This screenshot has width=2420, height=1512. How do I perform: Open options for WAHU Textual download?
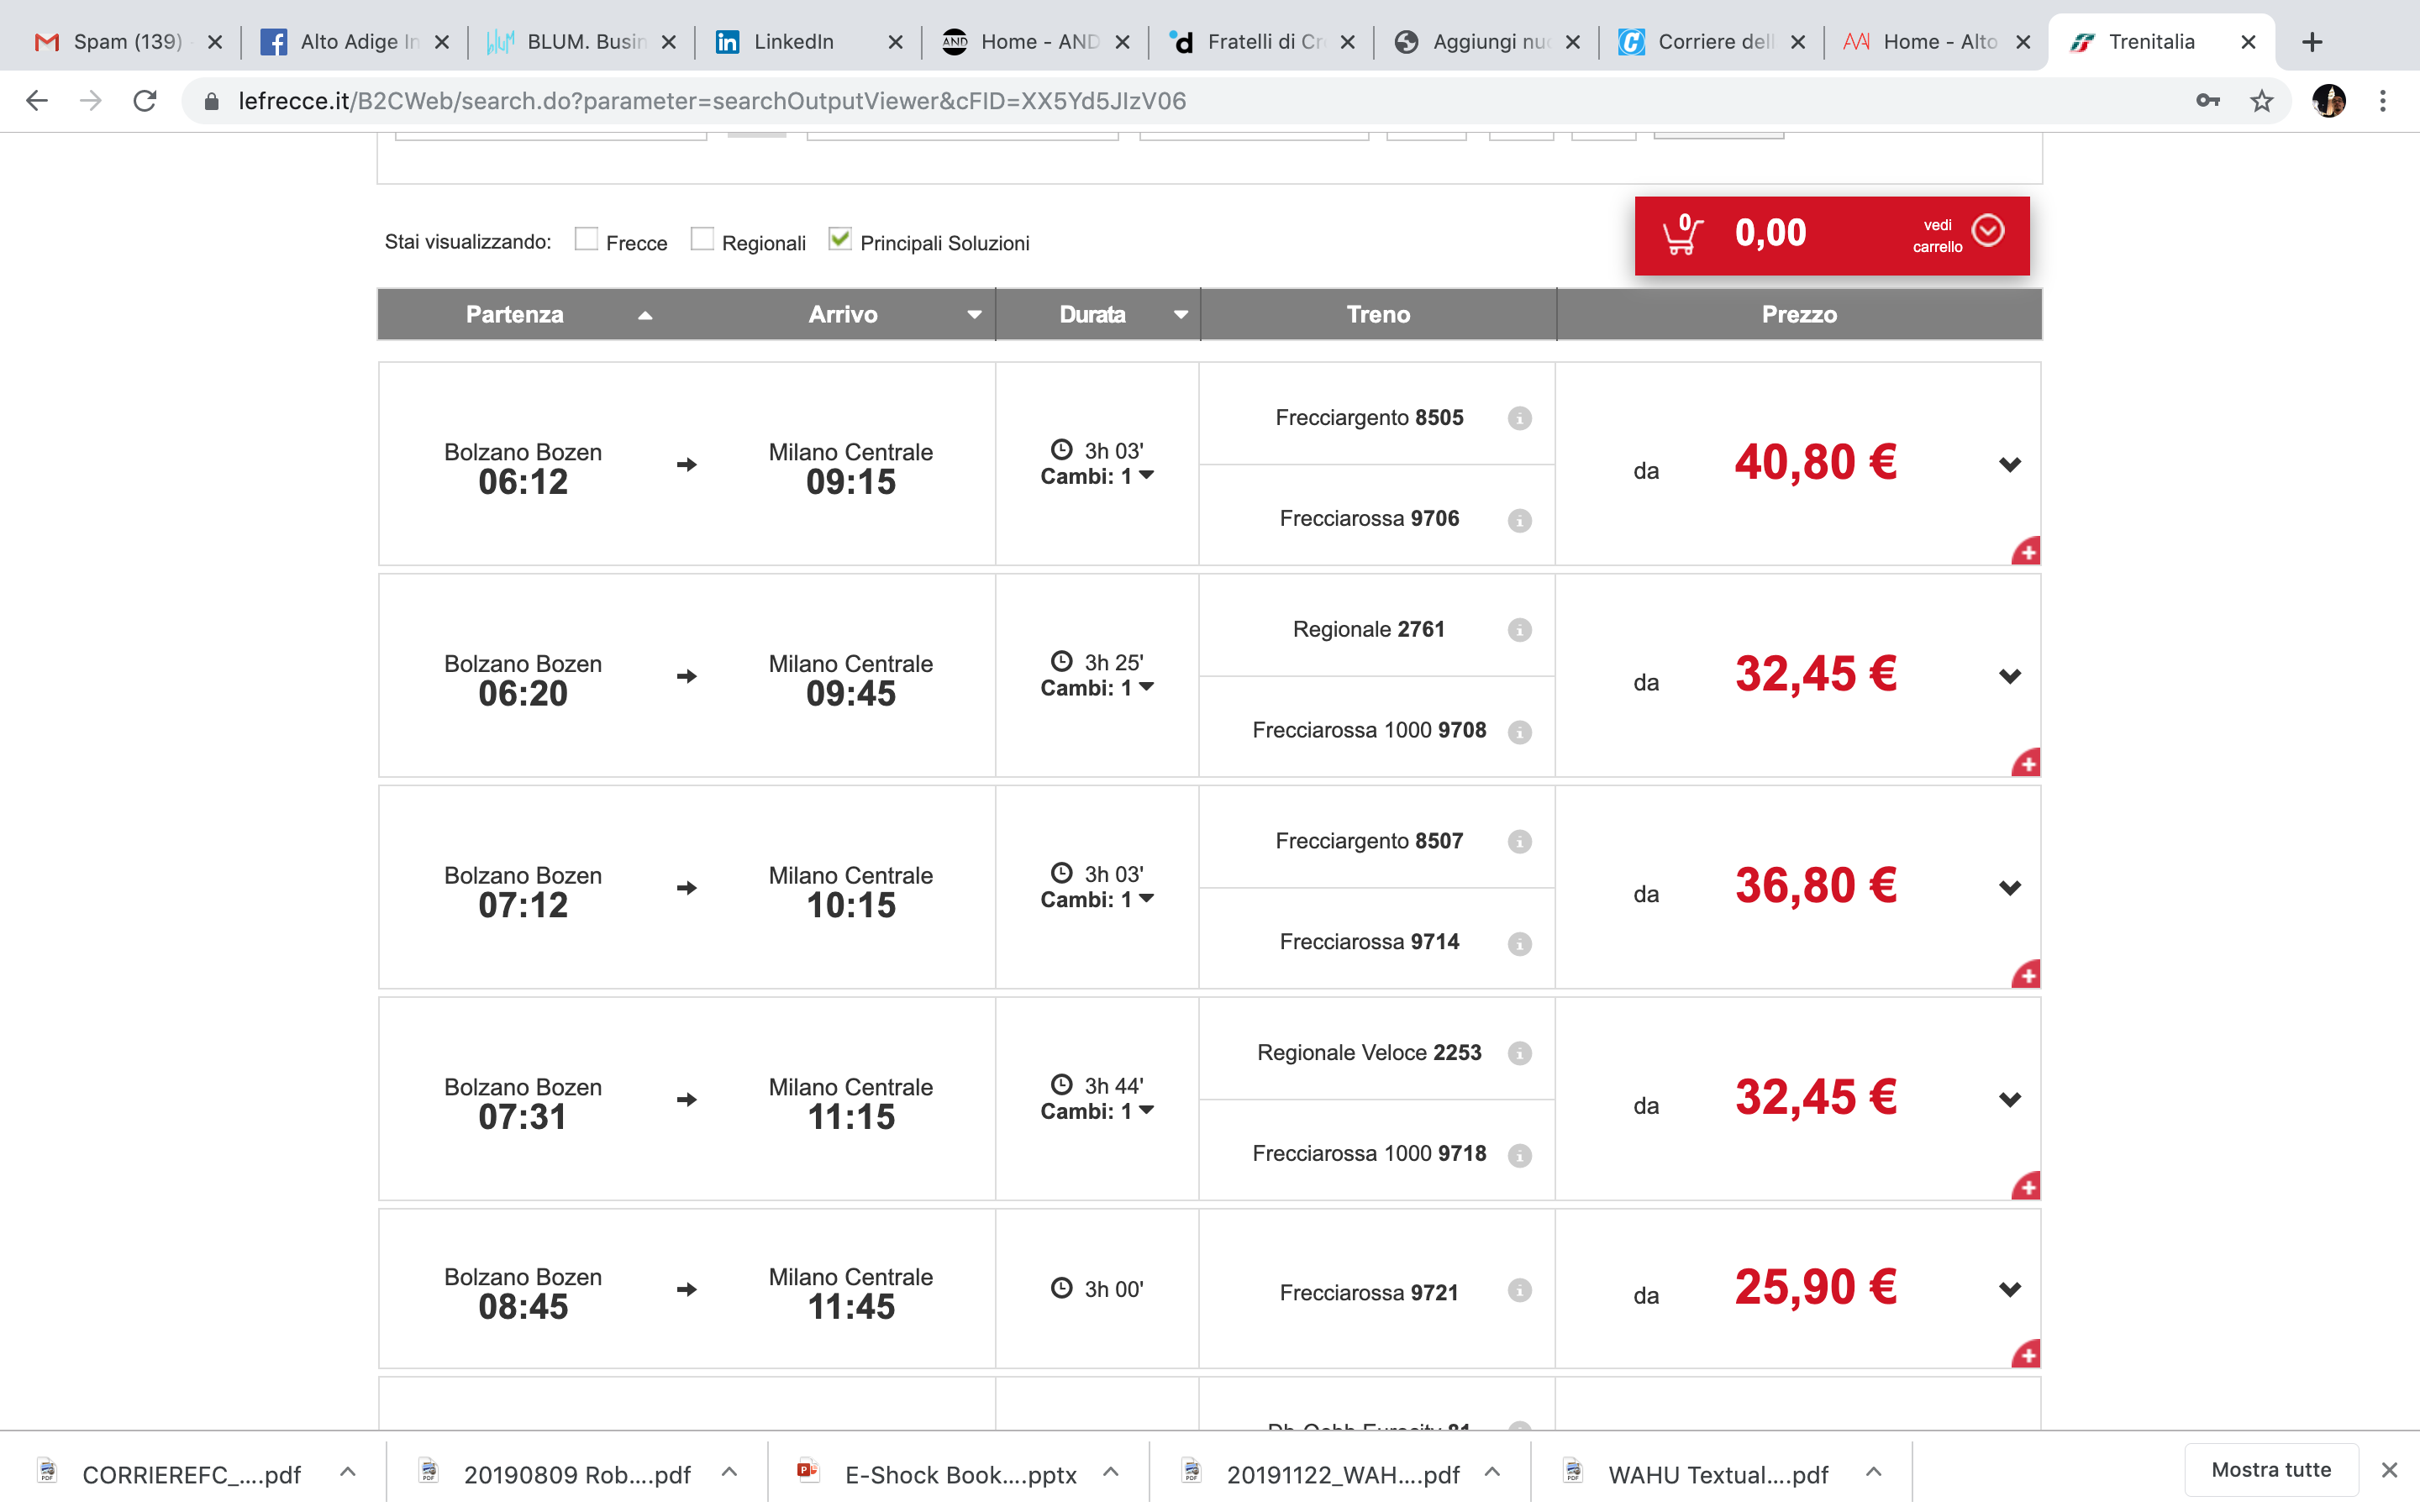click(x=1874, y=1472)
